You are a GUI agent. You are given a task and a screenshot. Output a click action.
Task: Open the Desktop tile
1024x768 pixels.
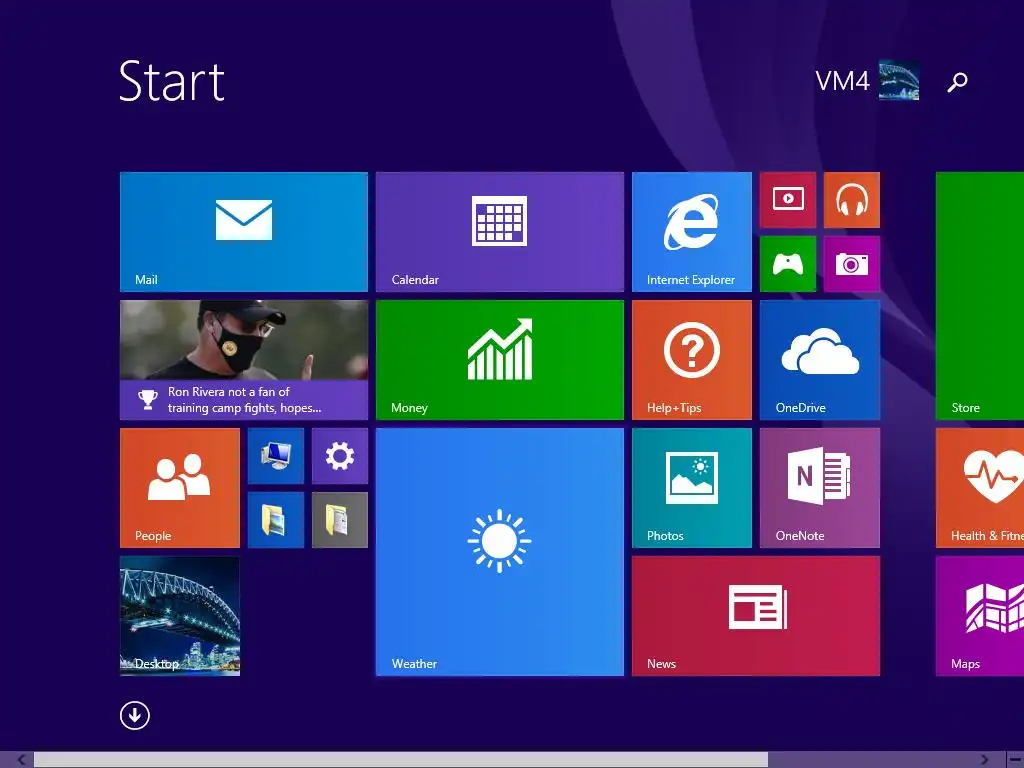[180, 616]
